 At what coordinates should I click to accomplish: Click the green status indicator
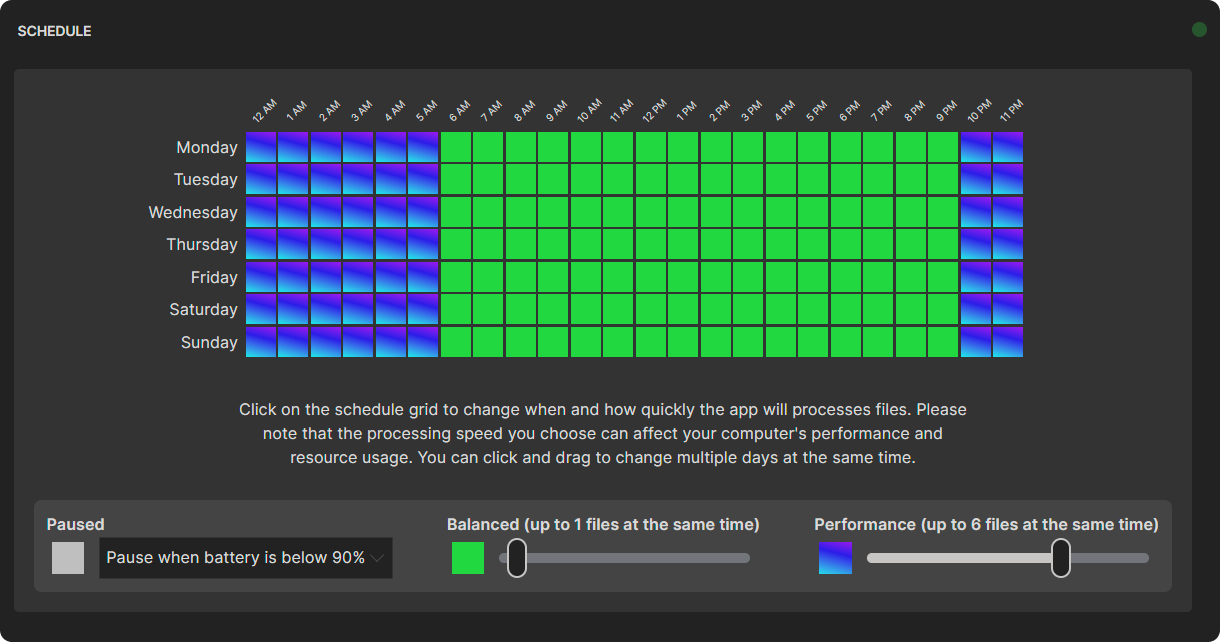pos(1198,29)
